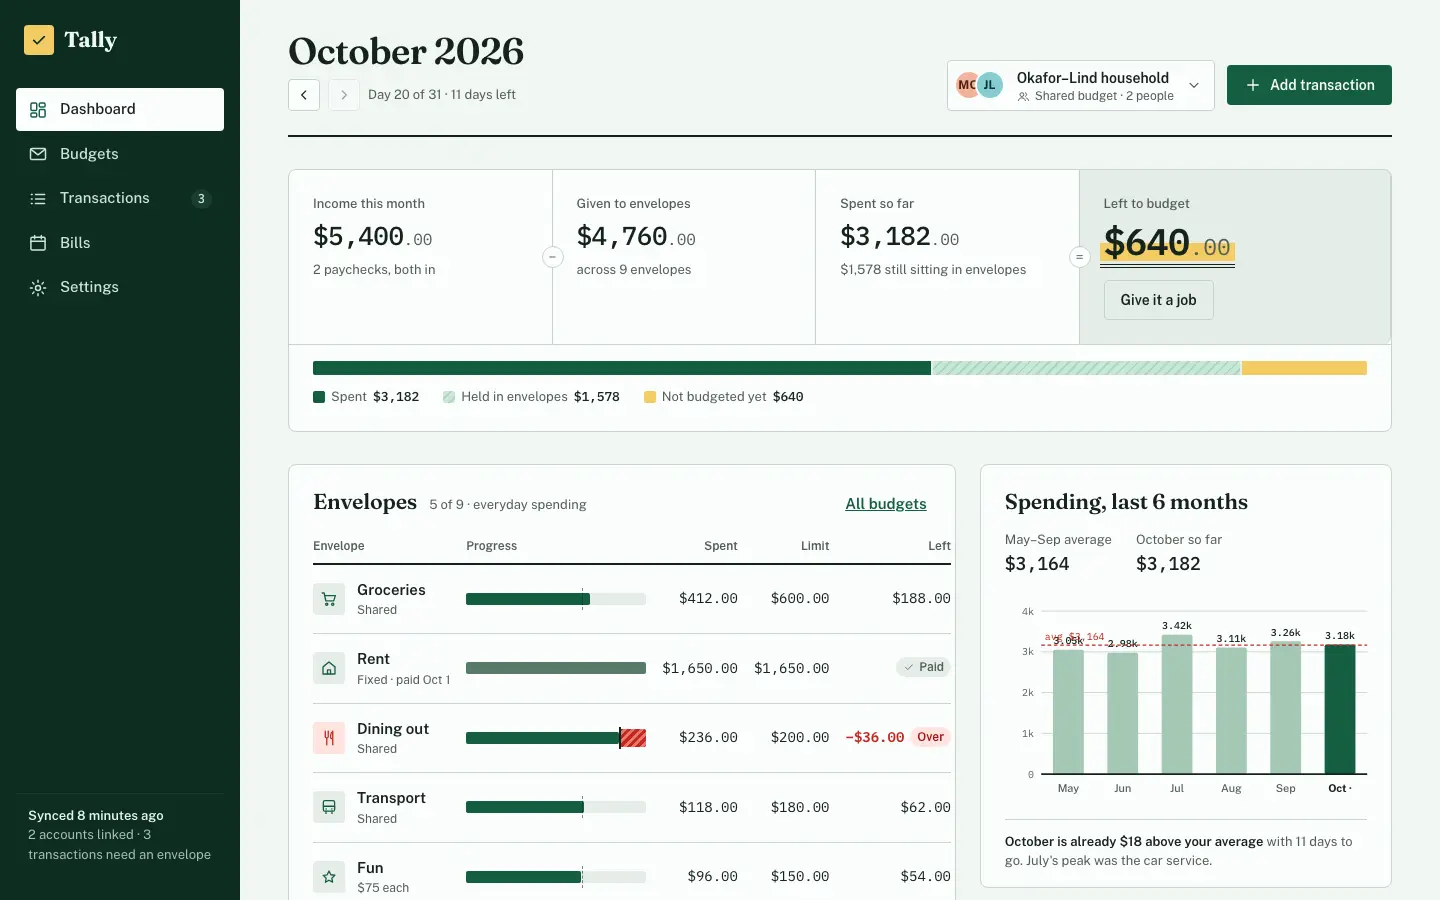This screenshot has height=900, width=1440.
Task: Click the $5,400.00 income amount
Action: (x=373, y=237)
